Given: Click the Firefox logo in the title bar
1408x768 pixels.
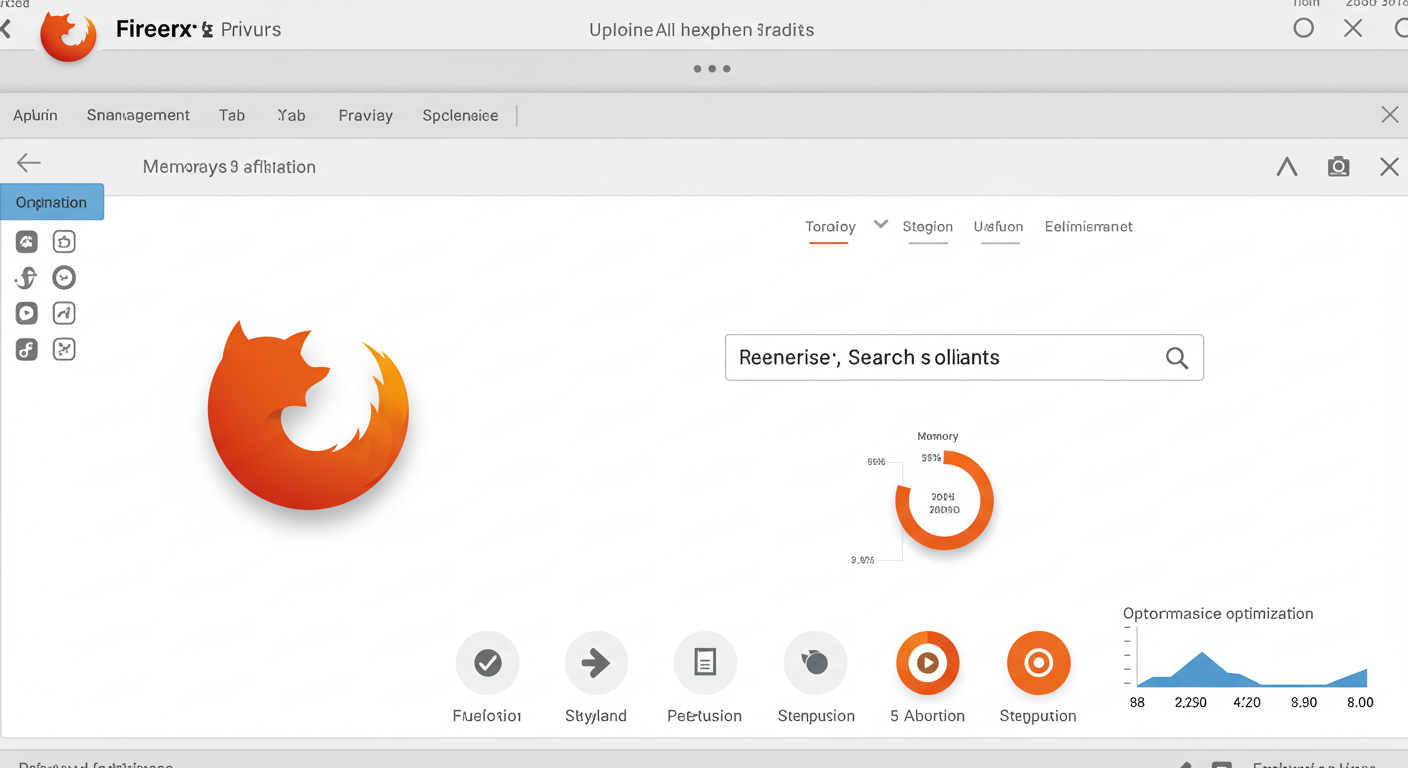Looking at the screenshot, I should (68, 34).
